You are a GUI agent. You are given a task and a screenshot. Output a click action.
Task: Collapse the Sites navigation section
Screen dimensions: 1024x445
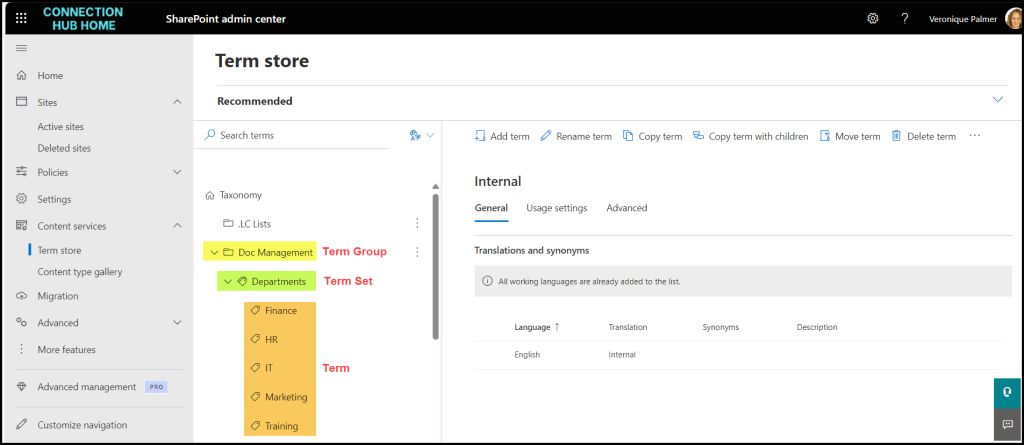177,102
